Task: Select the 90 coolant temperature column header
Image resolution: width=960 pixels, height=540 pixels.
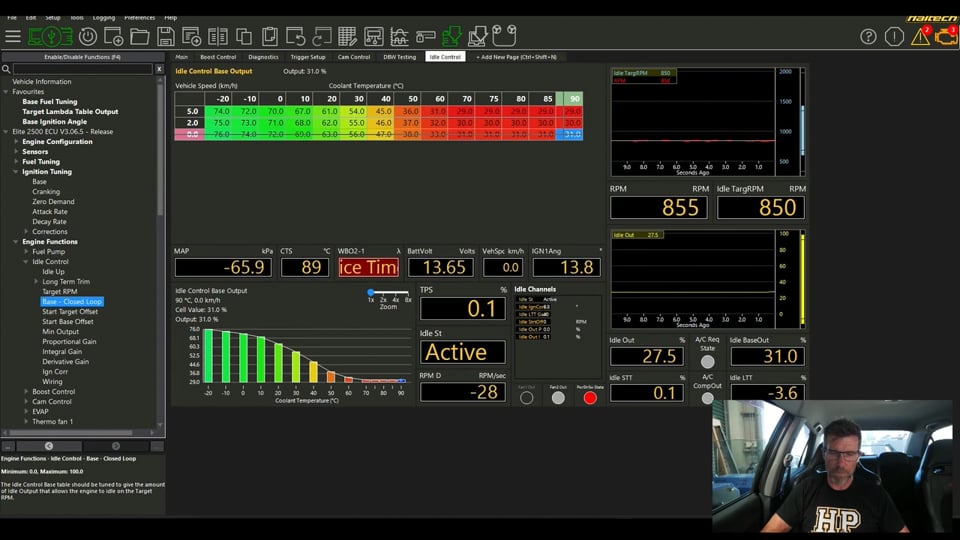Action: 569,99
